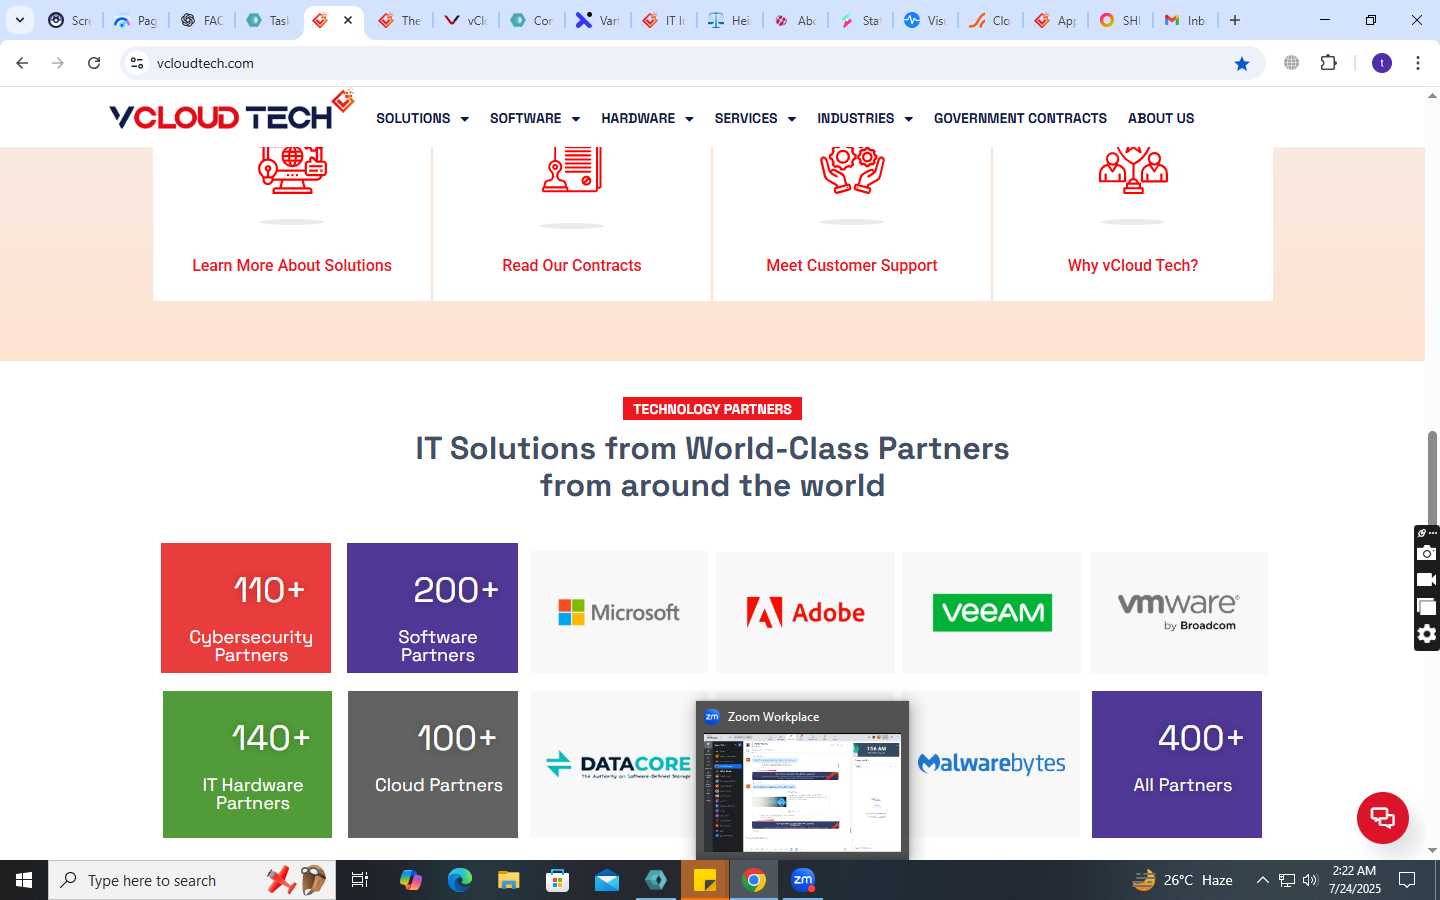Click the Why vCloud Tech? link
Image resolution: width=1440 pixels, height=900 pixels.
(x=1132, y=265)
